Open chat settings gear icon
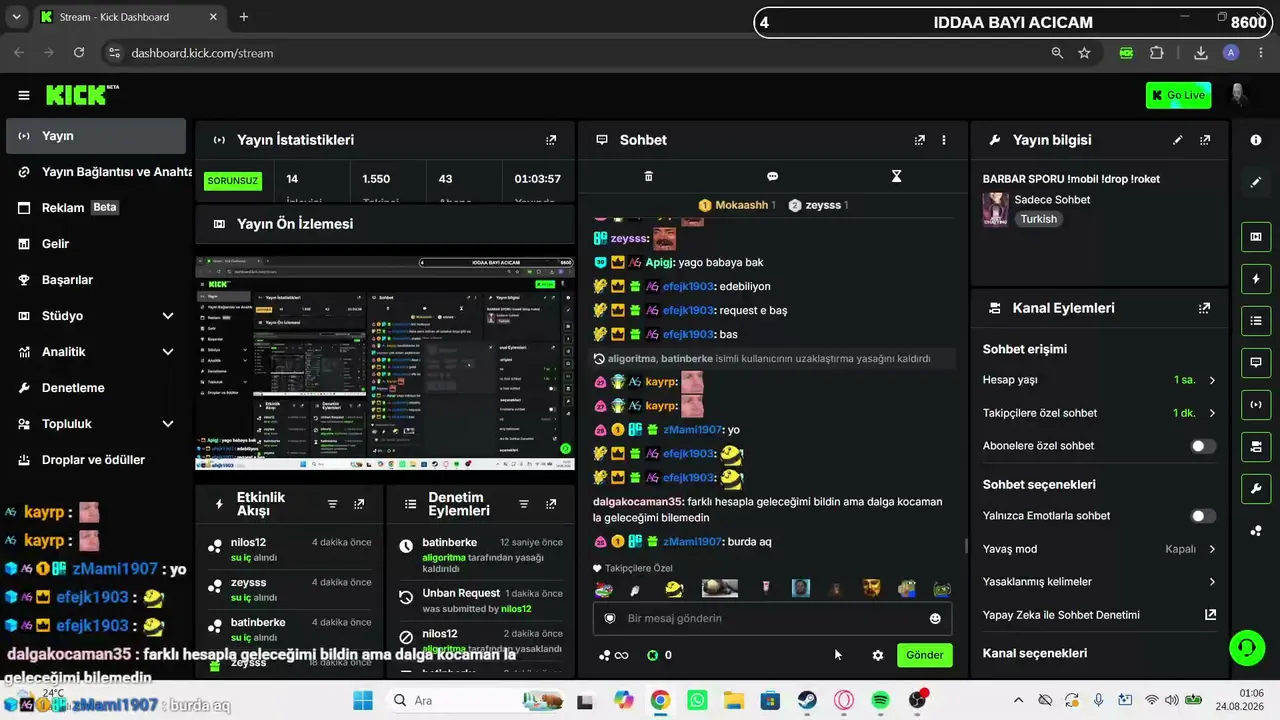 (878, 655)
